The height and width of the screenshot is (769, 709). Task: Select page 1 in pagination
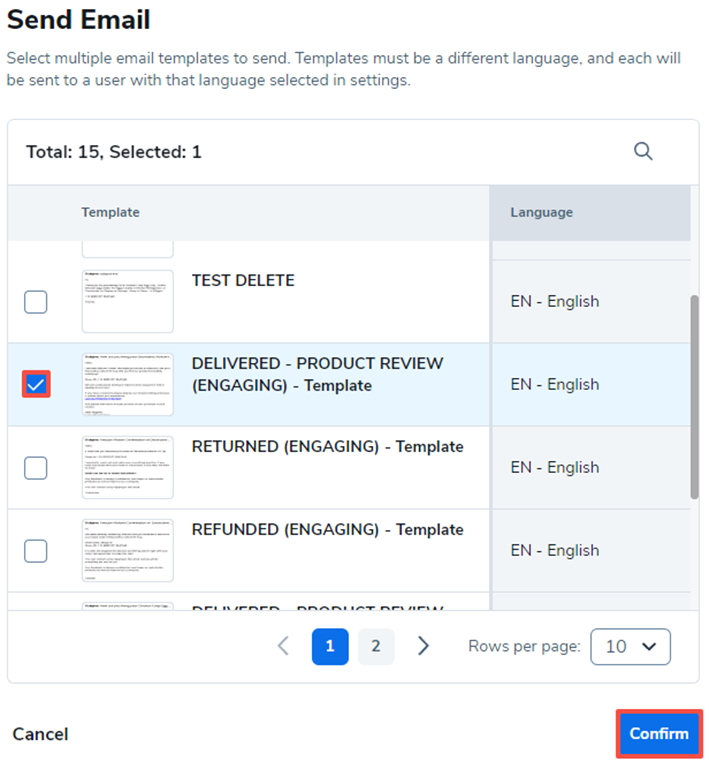point(330,646)
